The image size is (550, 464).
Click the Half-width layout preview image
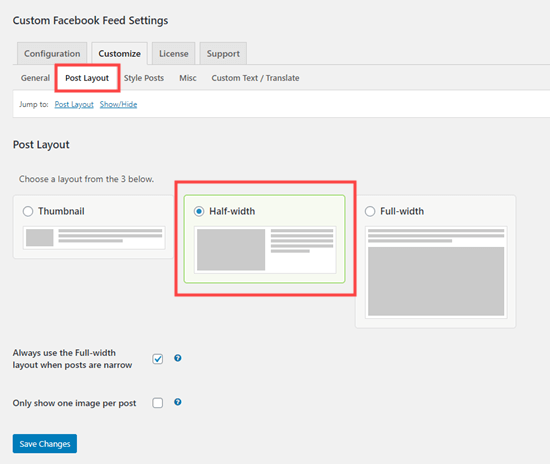(265, 250)
